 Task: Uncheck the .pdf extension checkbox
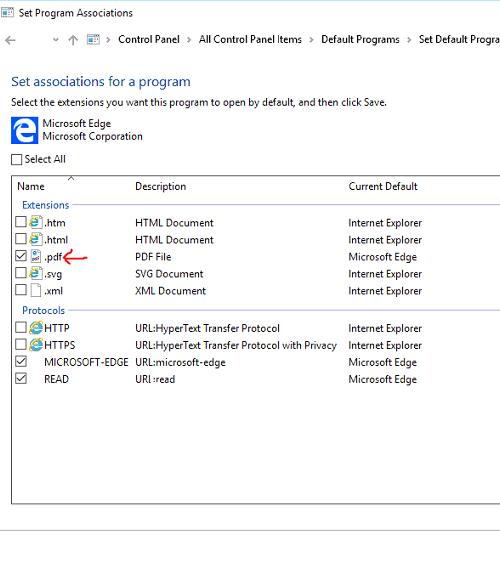click(21, 256)
